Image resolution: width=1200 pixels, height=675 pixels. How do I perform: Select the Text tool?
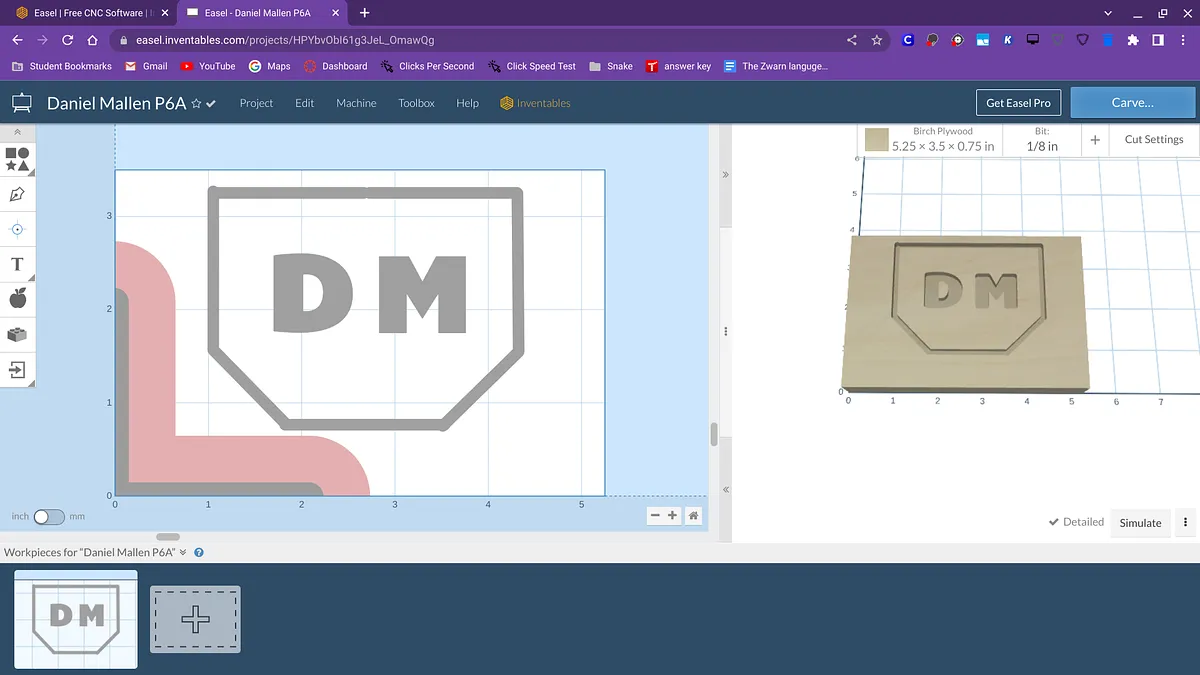[17, 264]
